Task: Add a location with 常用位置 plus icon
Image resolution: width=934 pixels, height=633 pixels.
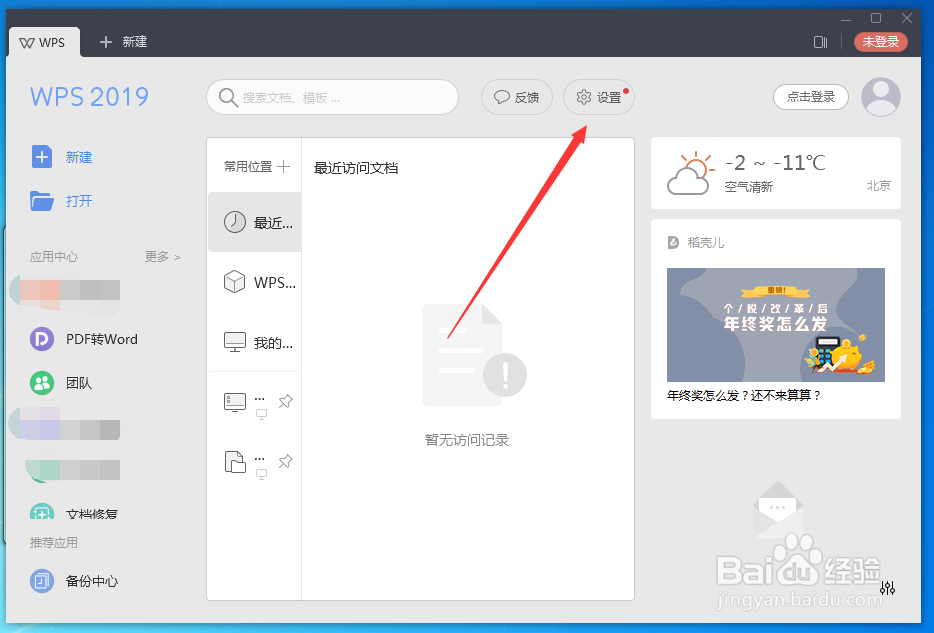Action: click(284, 167)
